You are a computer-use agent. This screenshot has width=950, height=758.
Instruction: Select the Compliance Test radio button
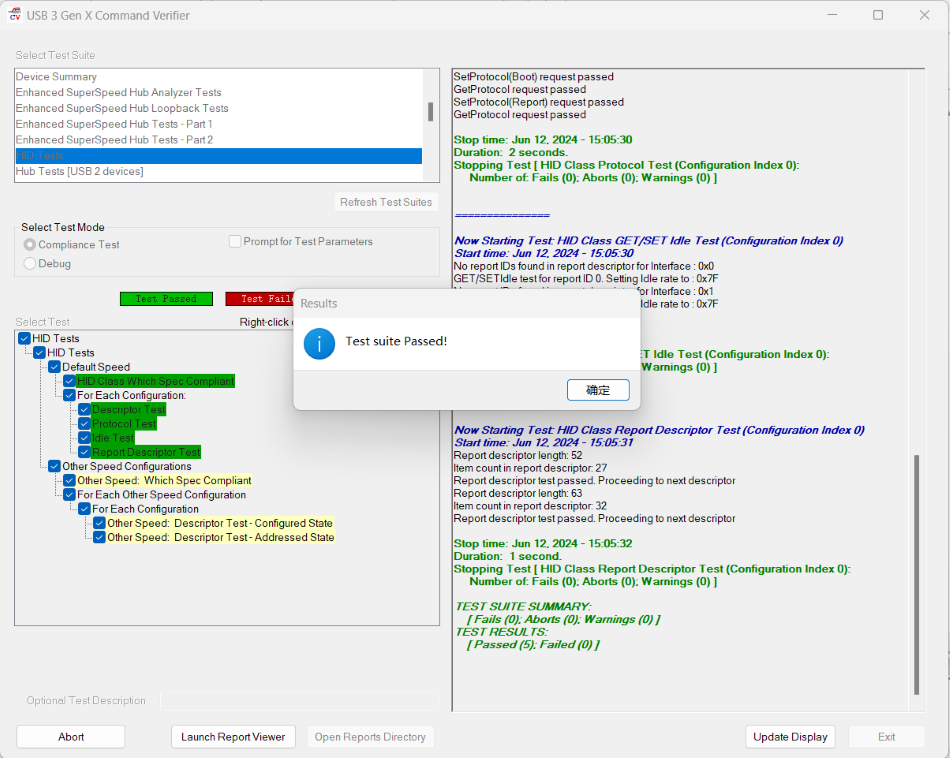pyautogui.click(x=30, y=245)
